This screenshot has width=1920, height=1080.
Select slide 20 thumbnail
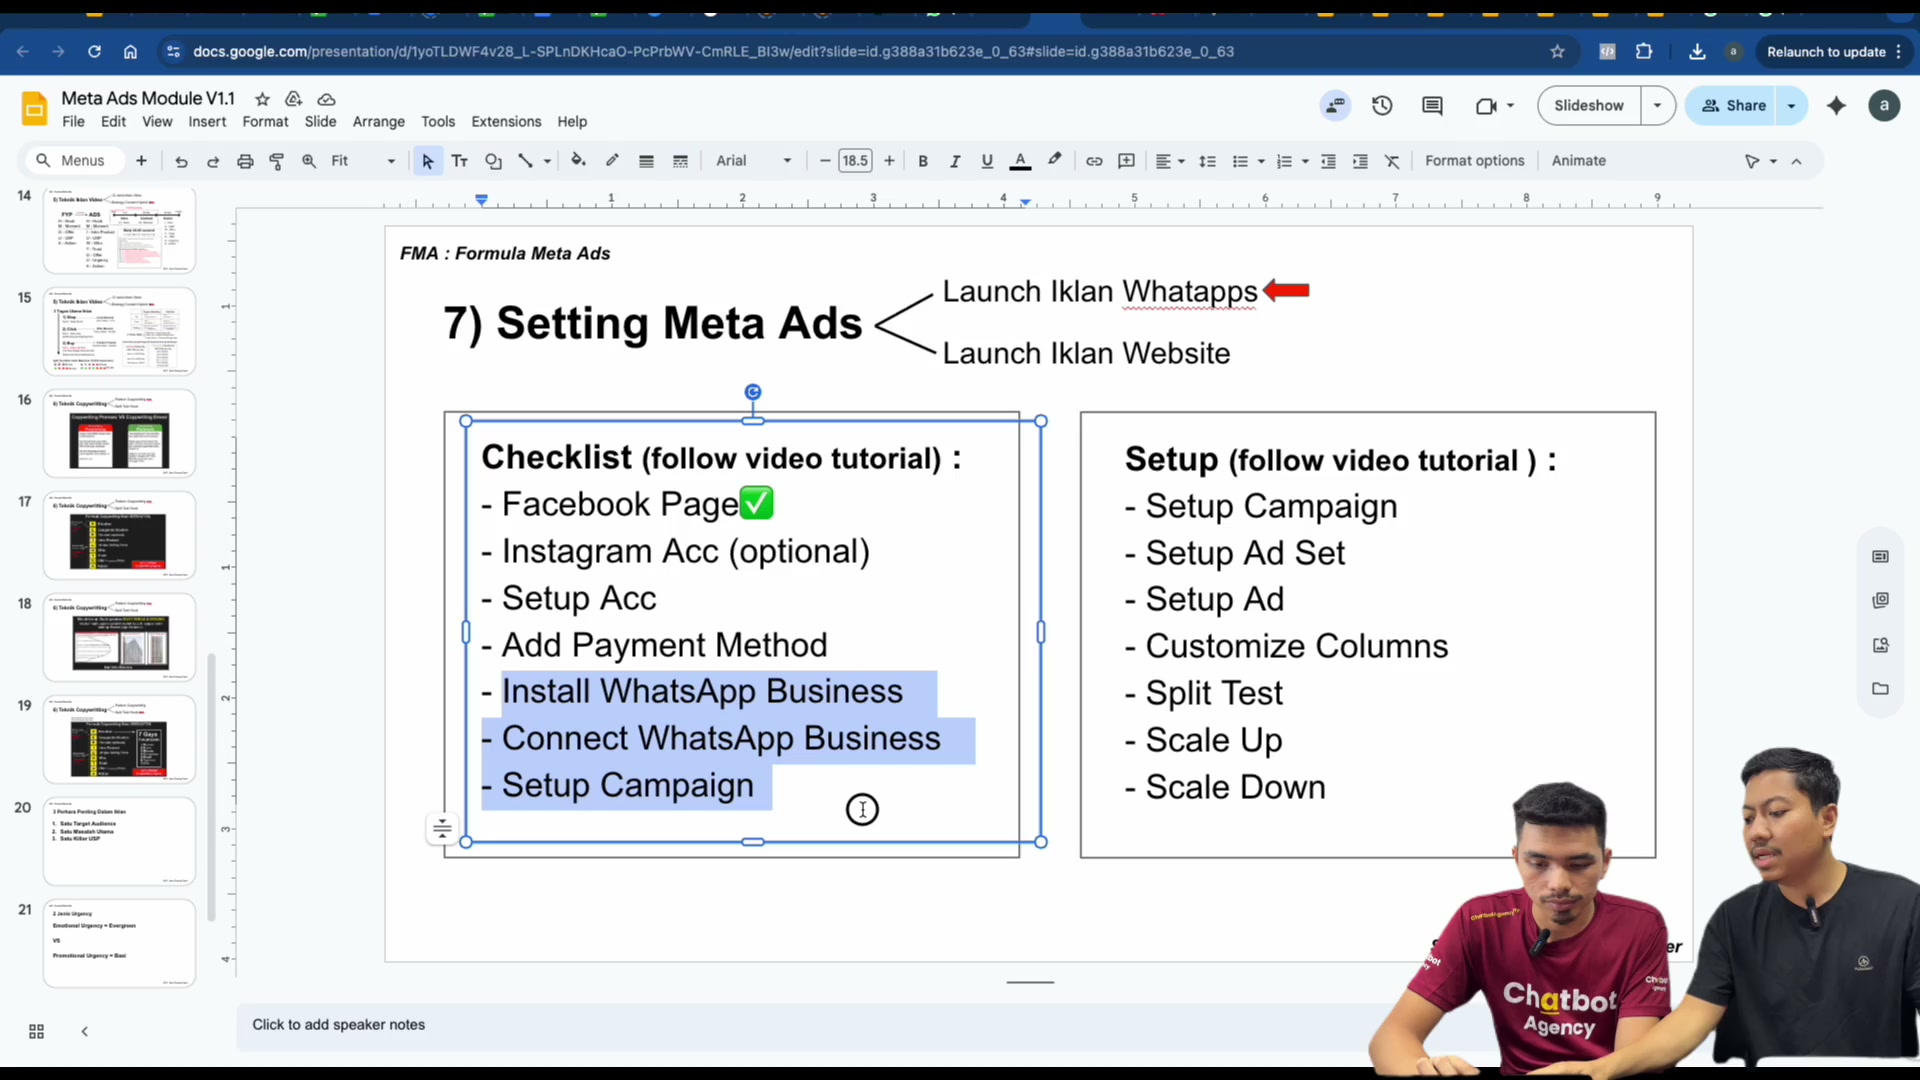tap(119, 841)
